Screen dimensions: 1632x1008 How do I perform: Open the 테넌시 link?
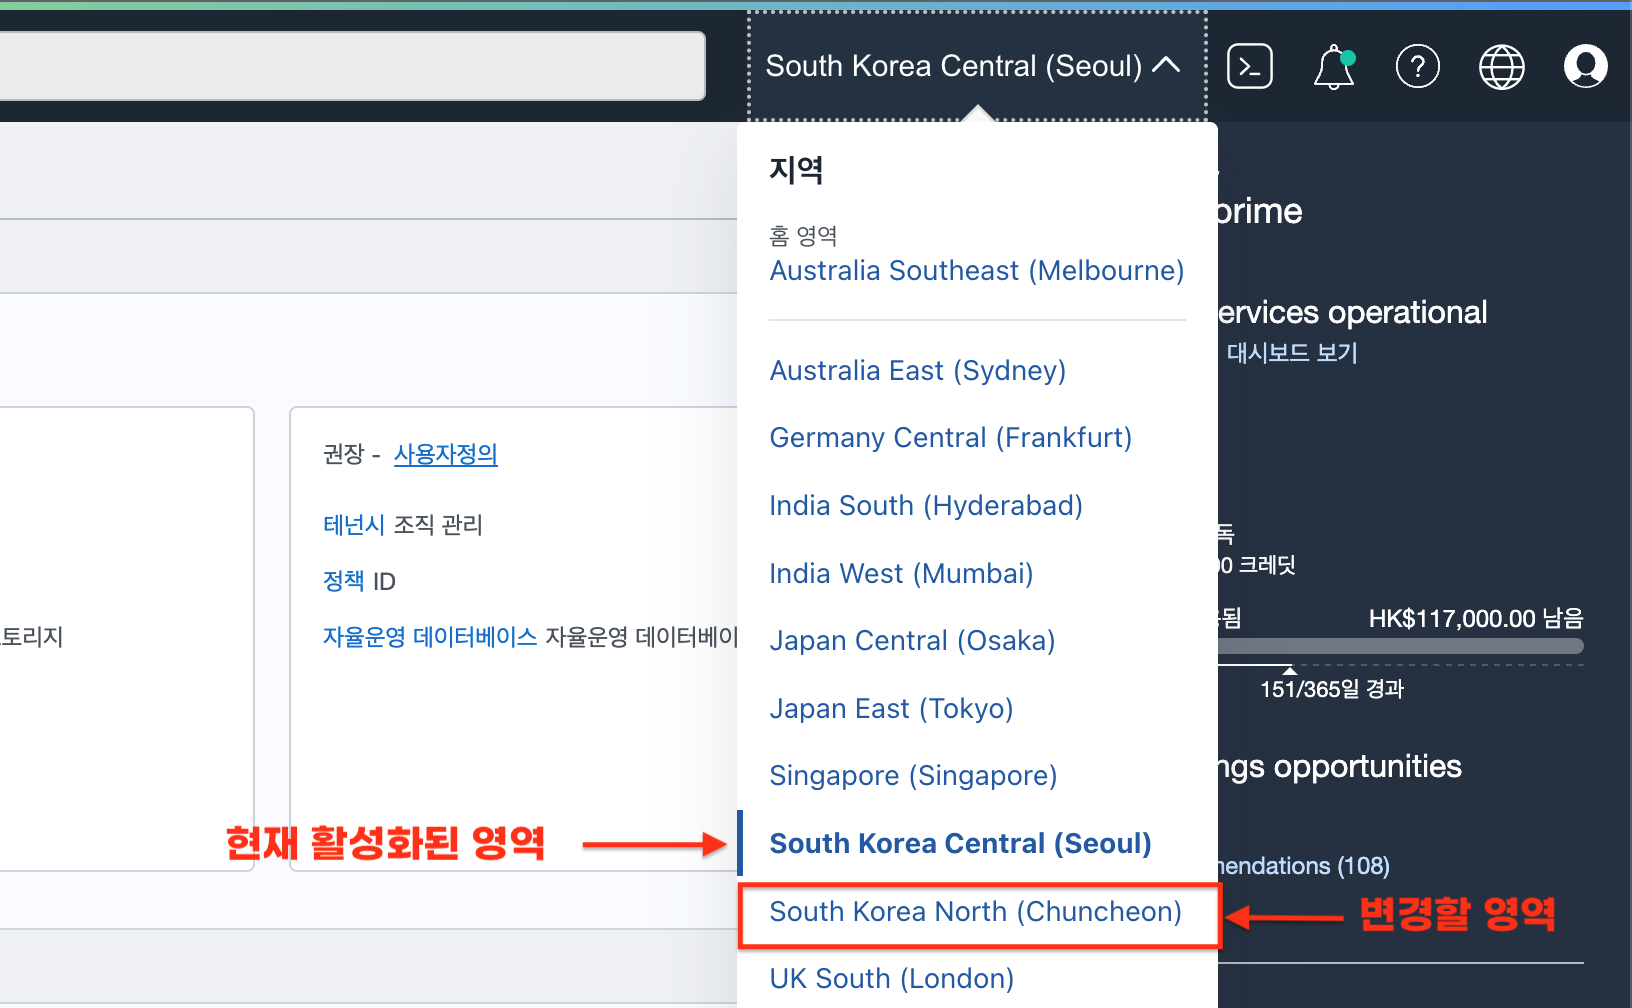pos(354,525)
